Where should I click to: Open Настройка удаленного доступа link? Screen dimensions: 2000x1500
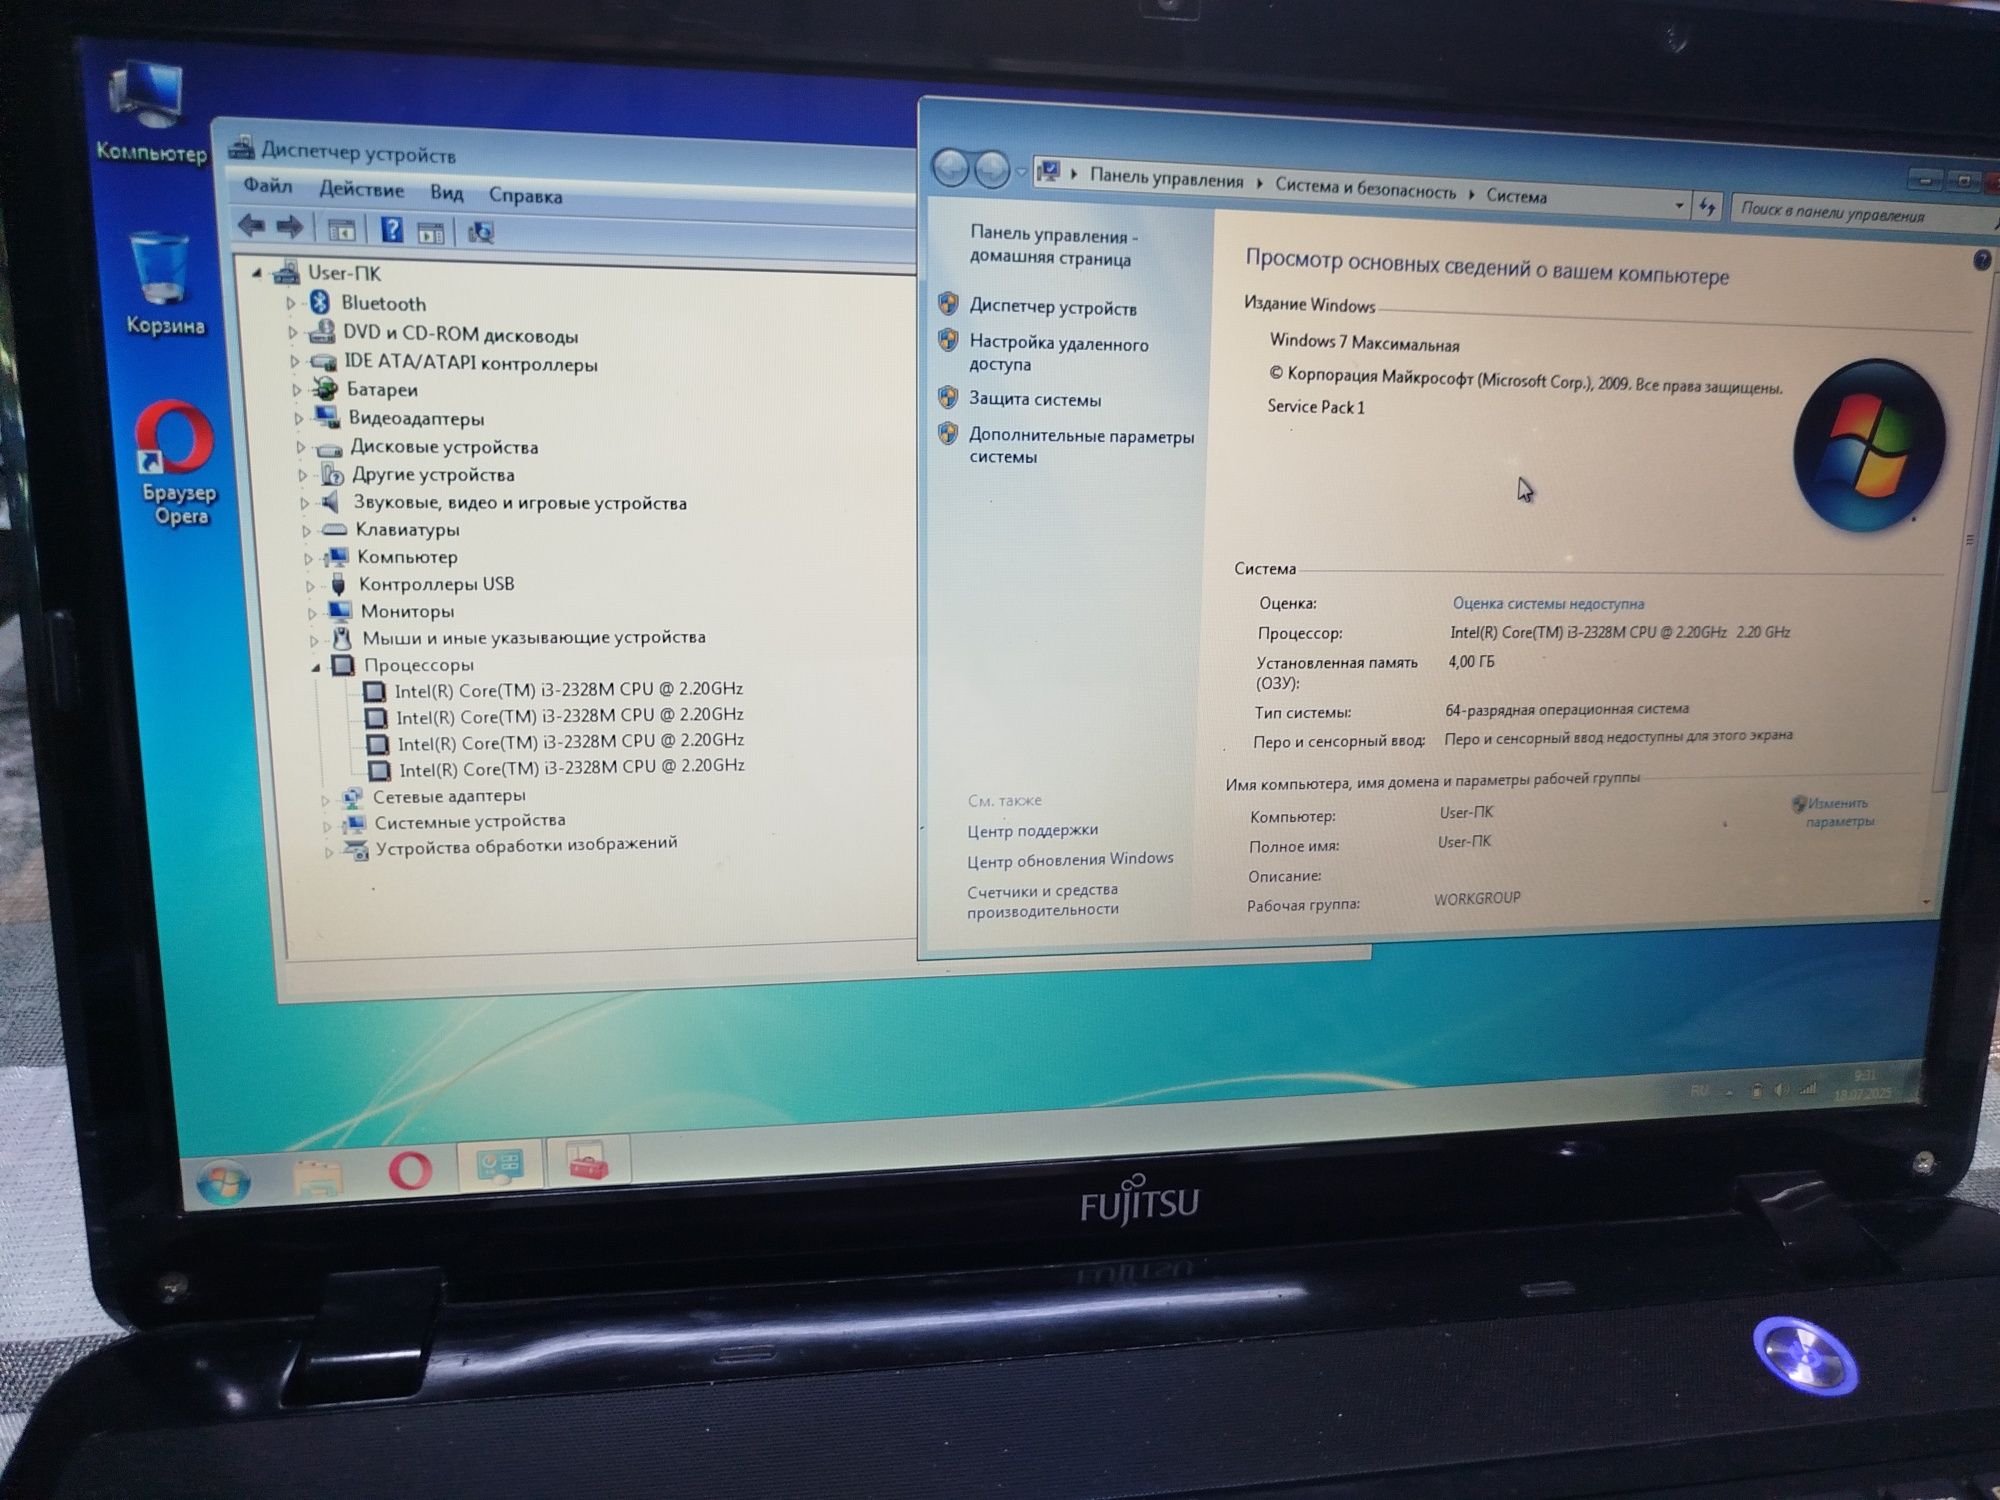tap(1058, 353)
